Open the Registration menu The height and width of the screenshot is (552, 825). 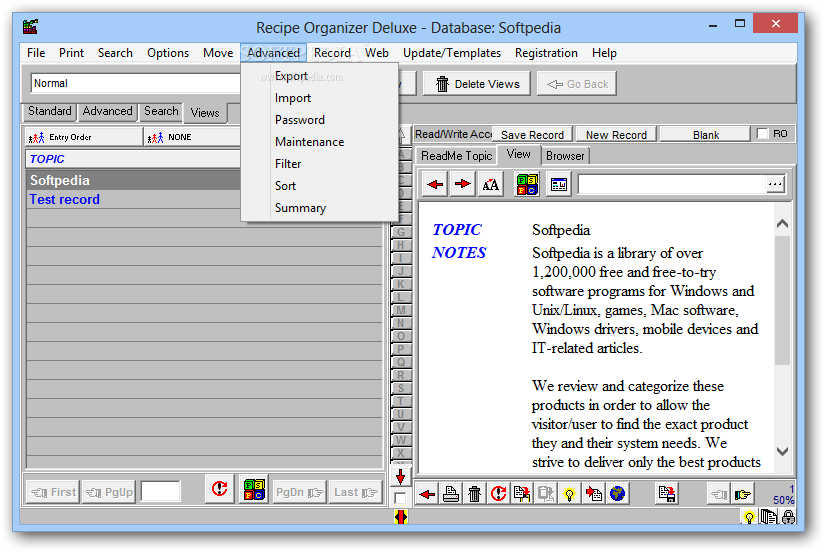[546, 53]
